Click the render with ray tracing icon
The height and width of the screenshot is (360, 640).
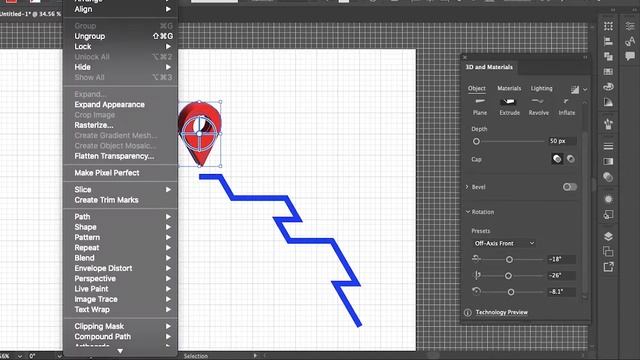coord(575,89)
